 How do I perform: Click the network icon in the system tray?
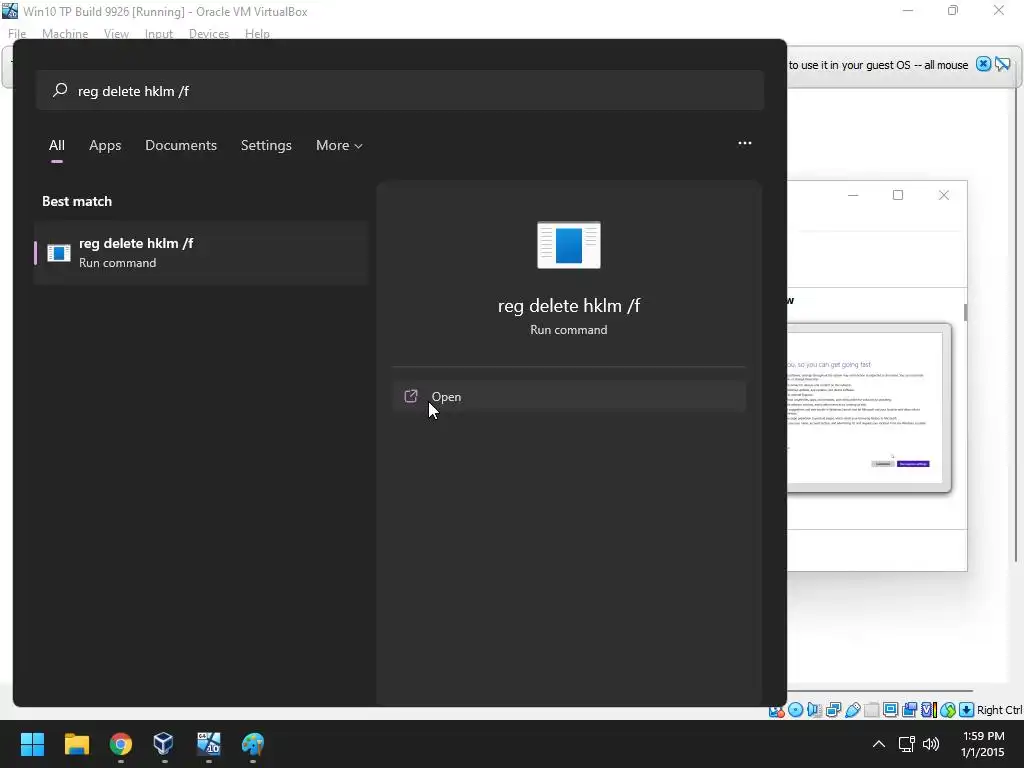coord(906,744)
